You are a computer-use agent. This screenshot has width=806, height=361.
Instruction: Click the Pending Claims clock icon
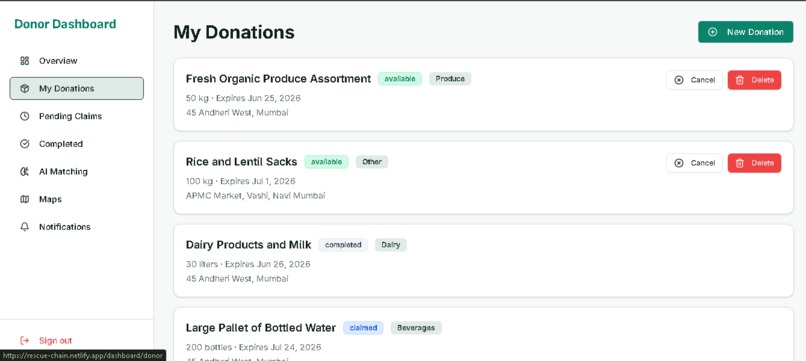pyautogui.click(x=25, y=116)
